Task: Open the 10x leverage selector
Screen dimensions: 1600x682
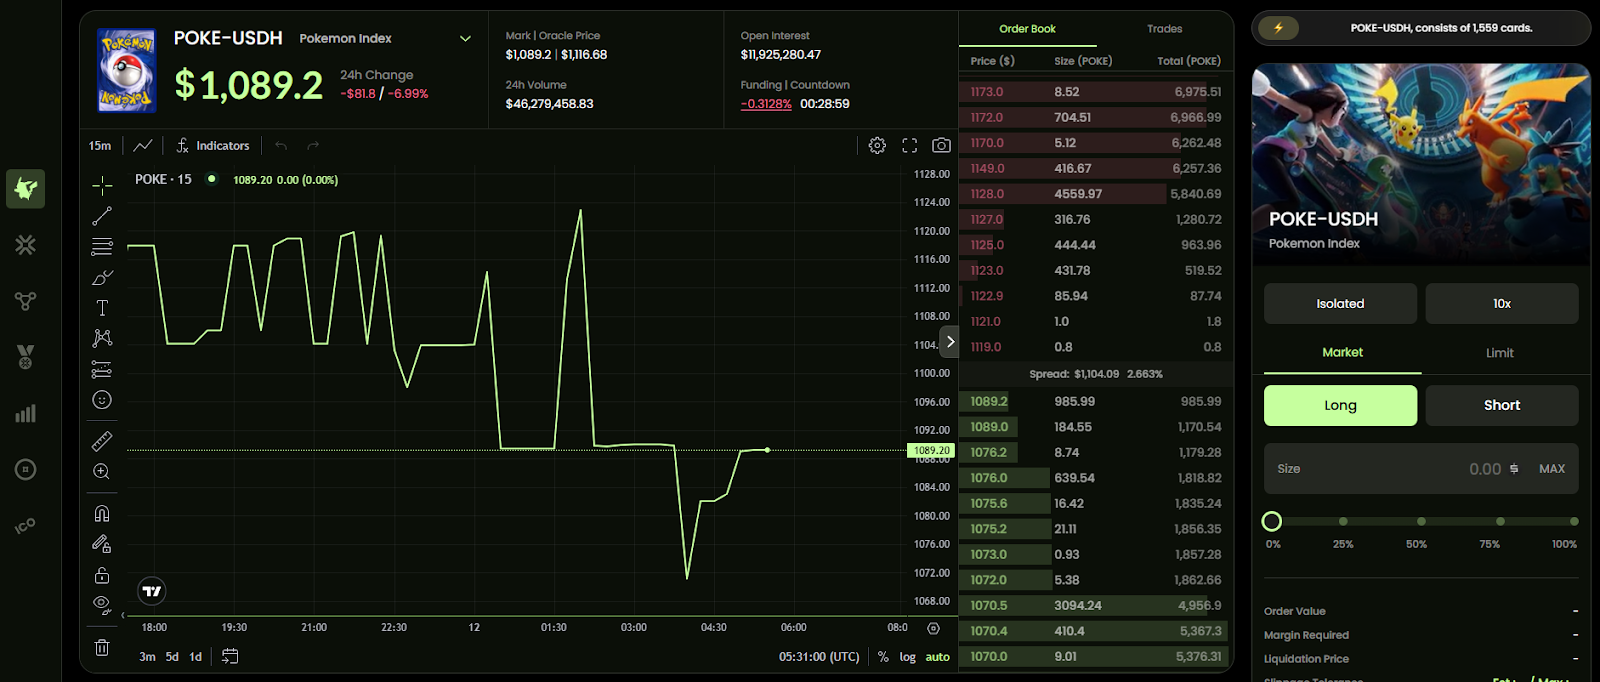Action: click(x=1502, y=304)
